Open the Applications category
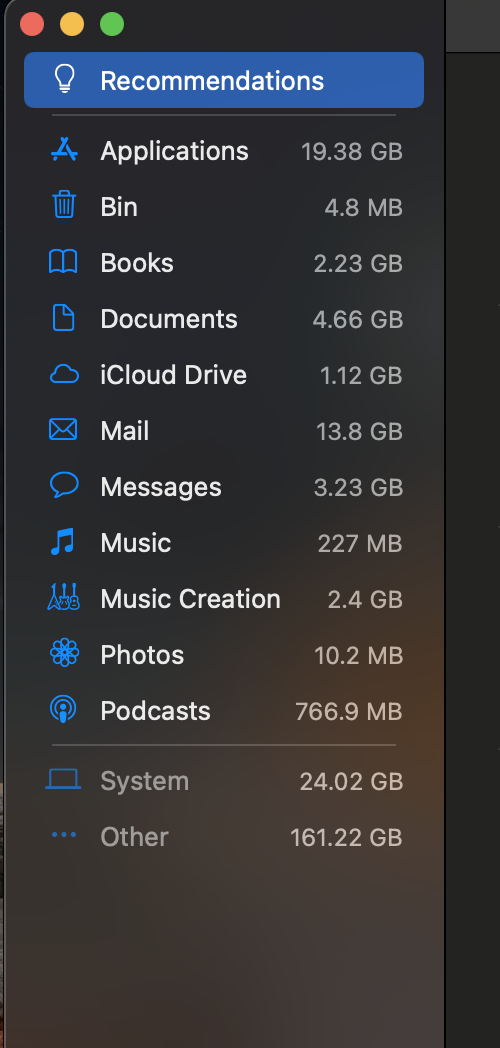Image resolution: width=500 pixels, height=1048 pixels. [174, 151]
